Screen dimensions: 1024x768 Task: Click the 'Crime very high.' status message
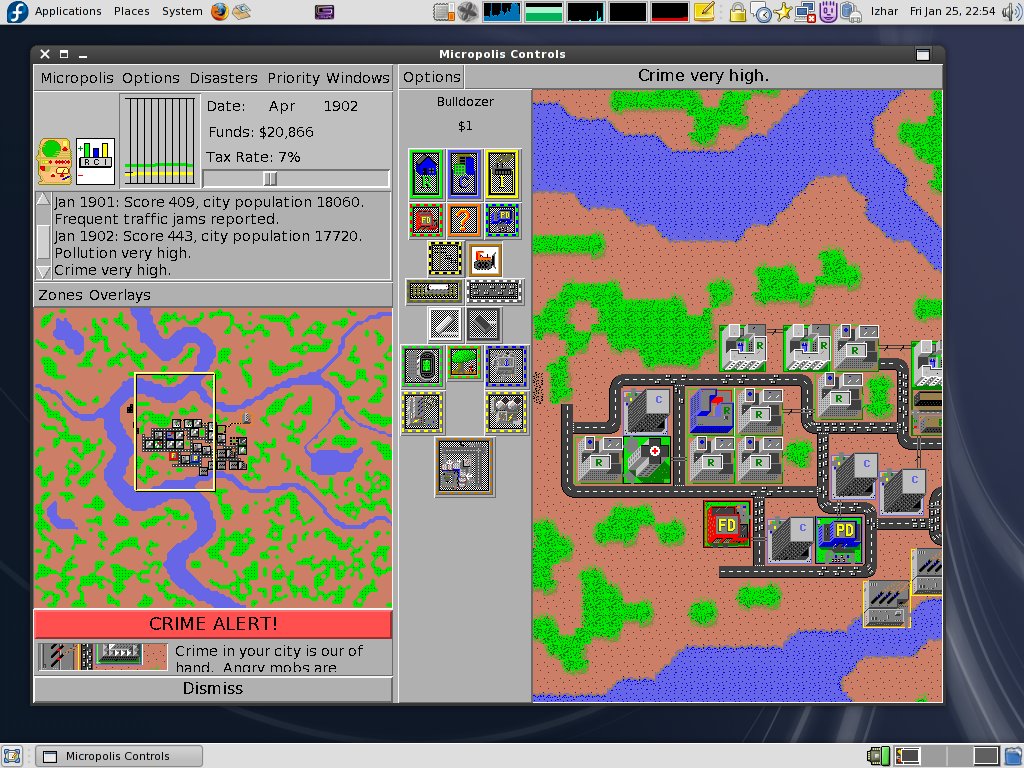coord(703,76)
